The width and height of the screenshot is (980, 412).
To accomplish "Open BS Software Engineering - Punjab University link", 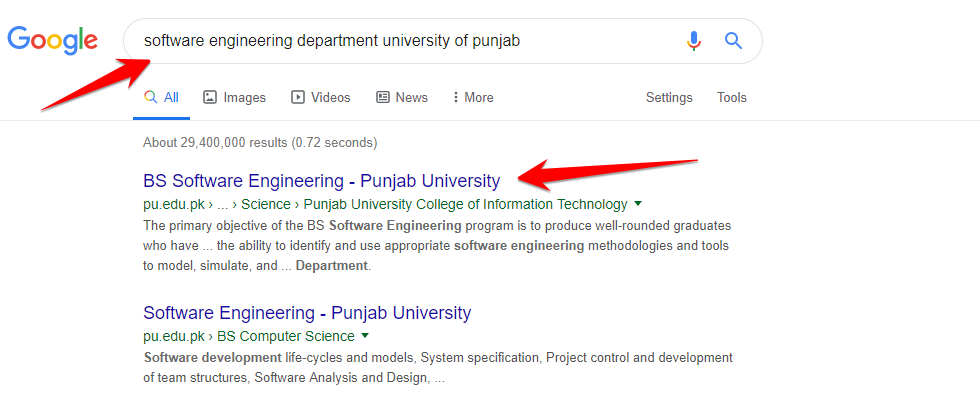I will (x=321, y=181).
